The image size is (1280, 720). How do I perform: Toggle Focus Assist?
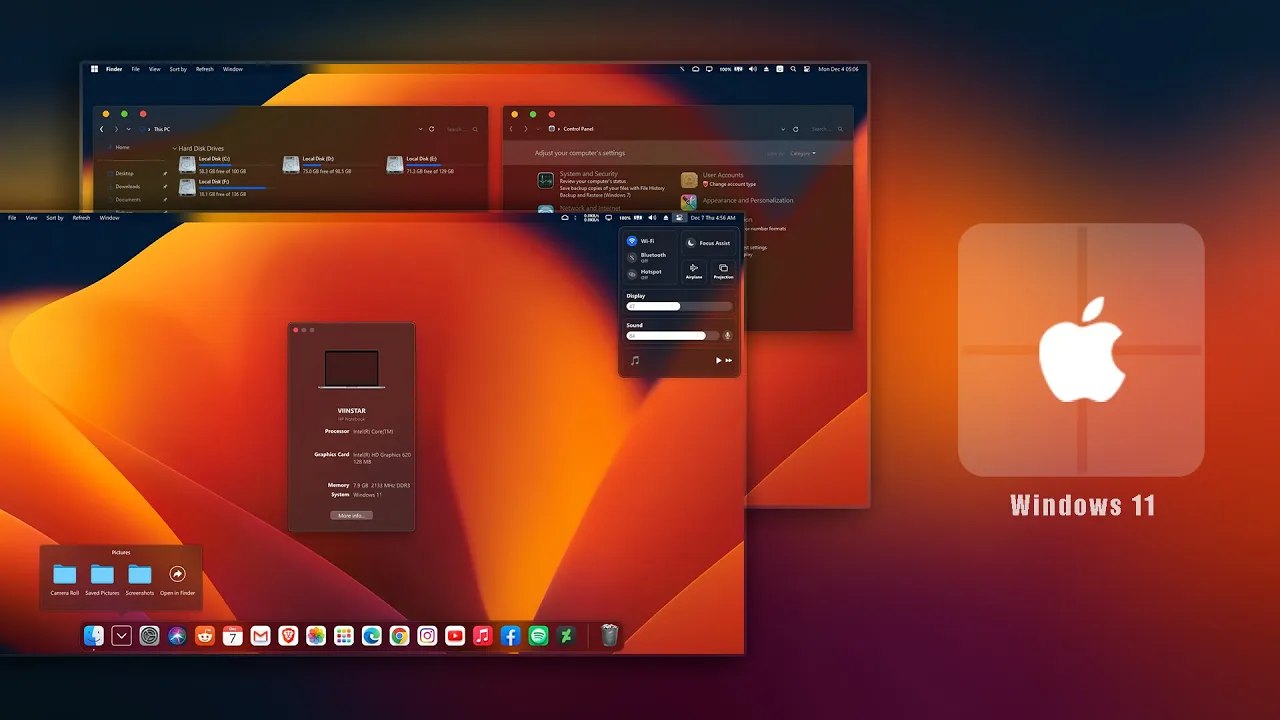708,243
